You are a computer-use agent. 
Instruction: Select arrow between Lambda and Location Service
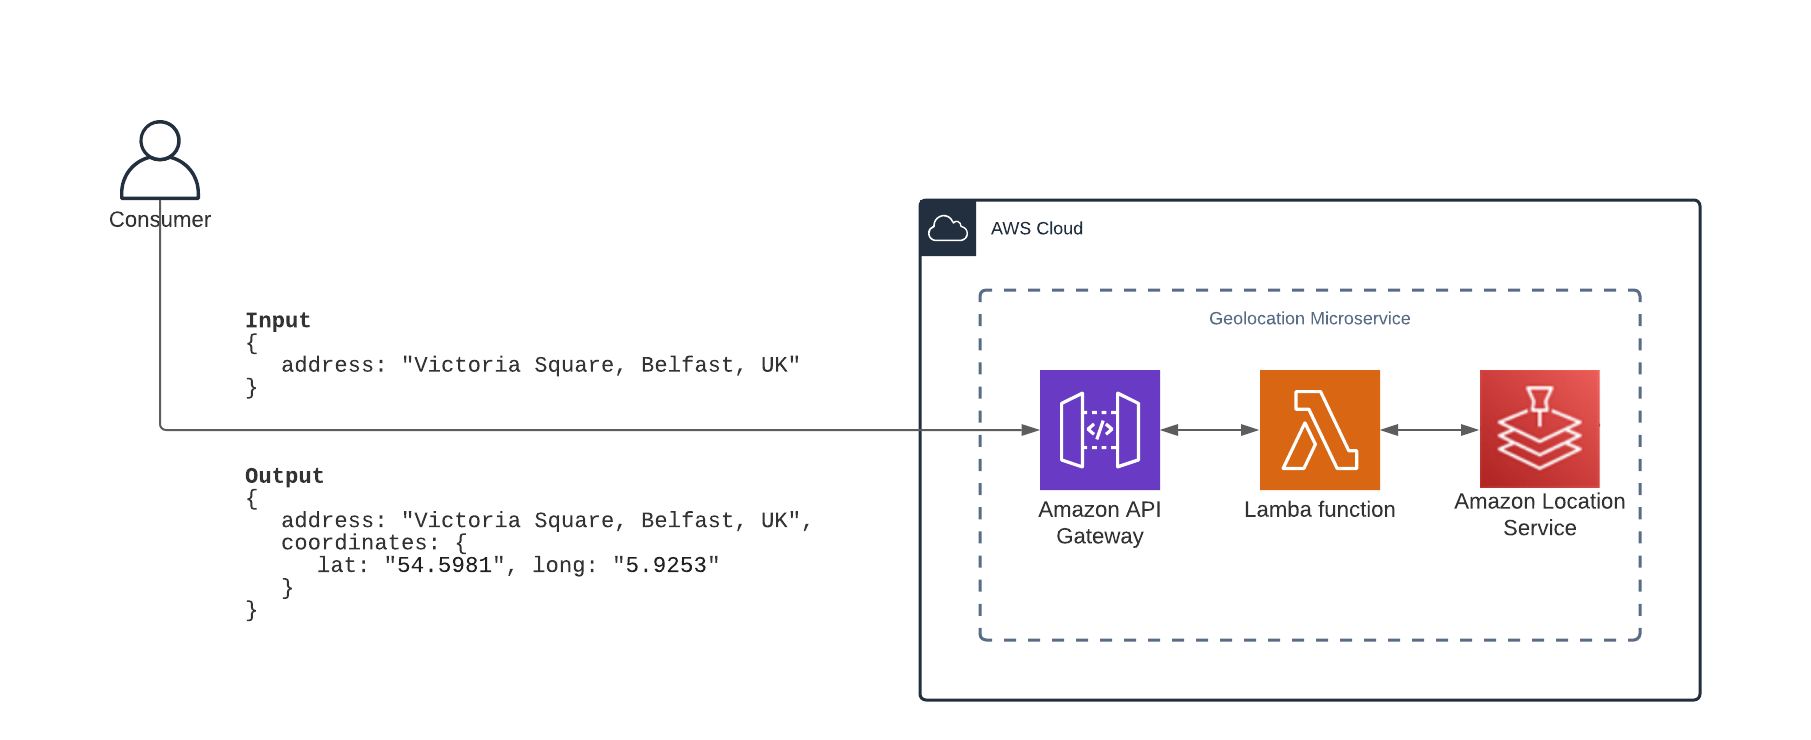click(1430, 430)
